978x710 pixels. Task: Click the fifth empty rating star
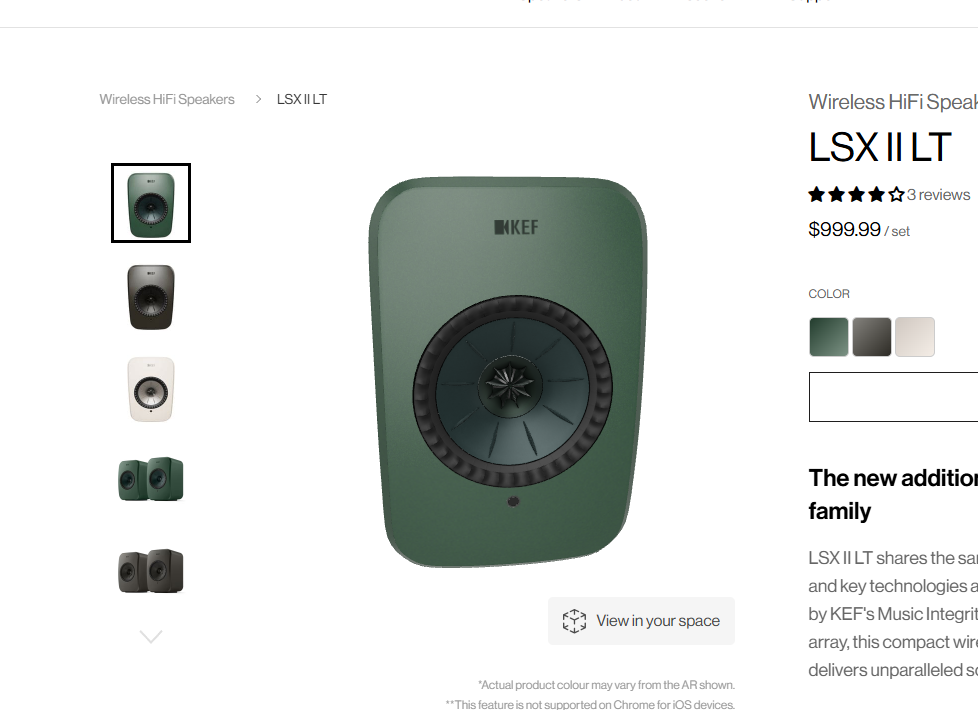click(x=896, y=195)
